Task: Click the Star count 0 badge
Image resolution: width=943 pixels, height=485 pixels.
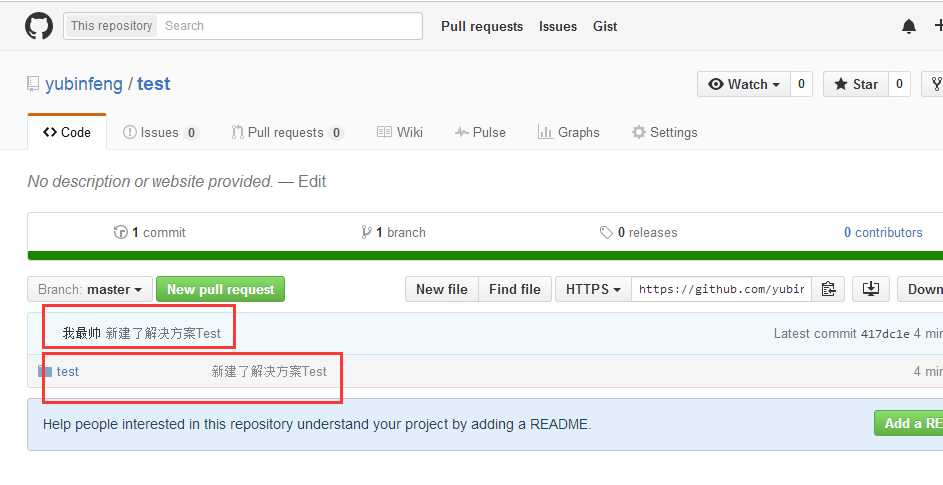Action: (899, 84)
